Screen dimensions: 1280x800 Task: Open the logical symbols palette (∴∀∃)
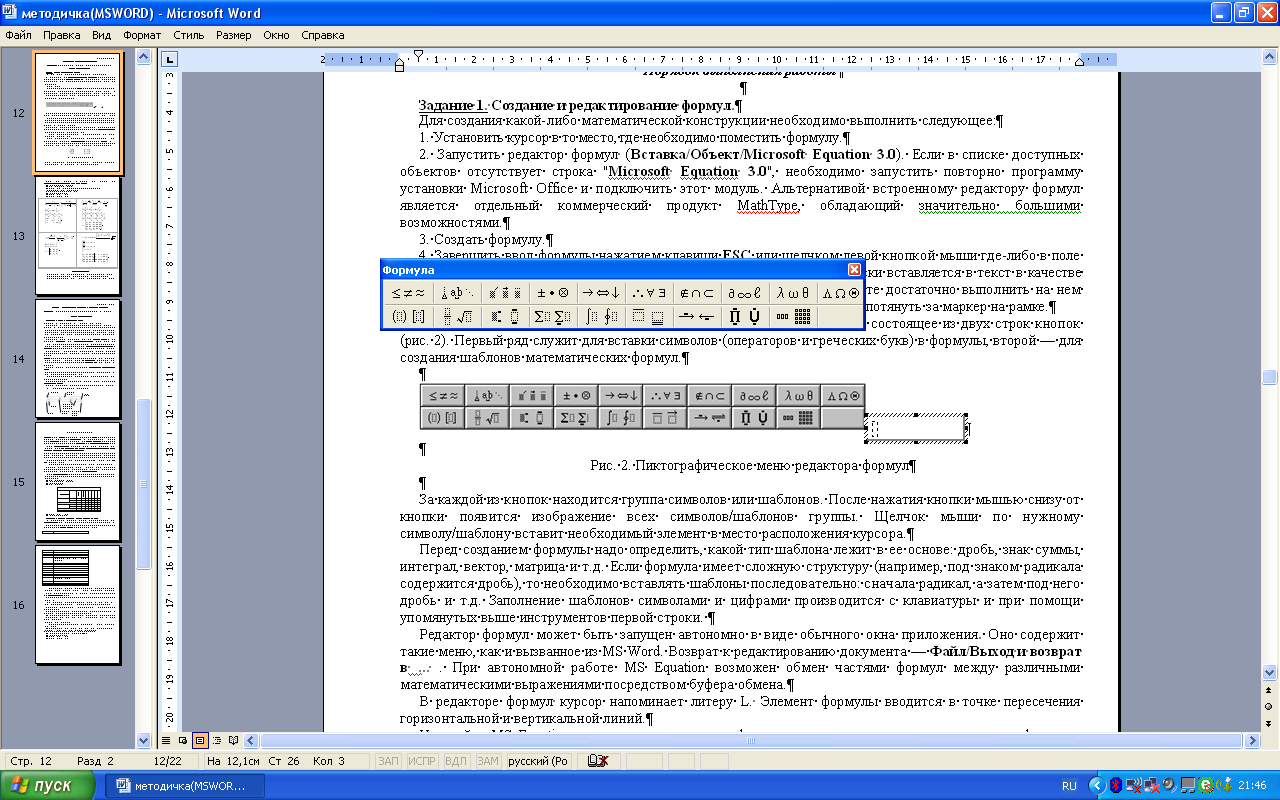650,293
